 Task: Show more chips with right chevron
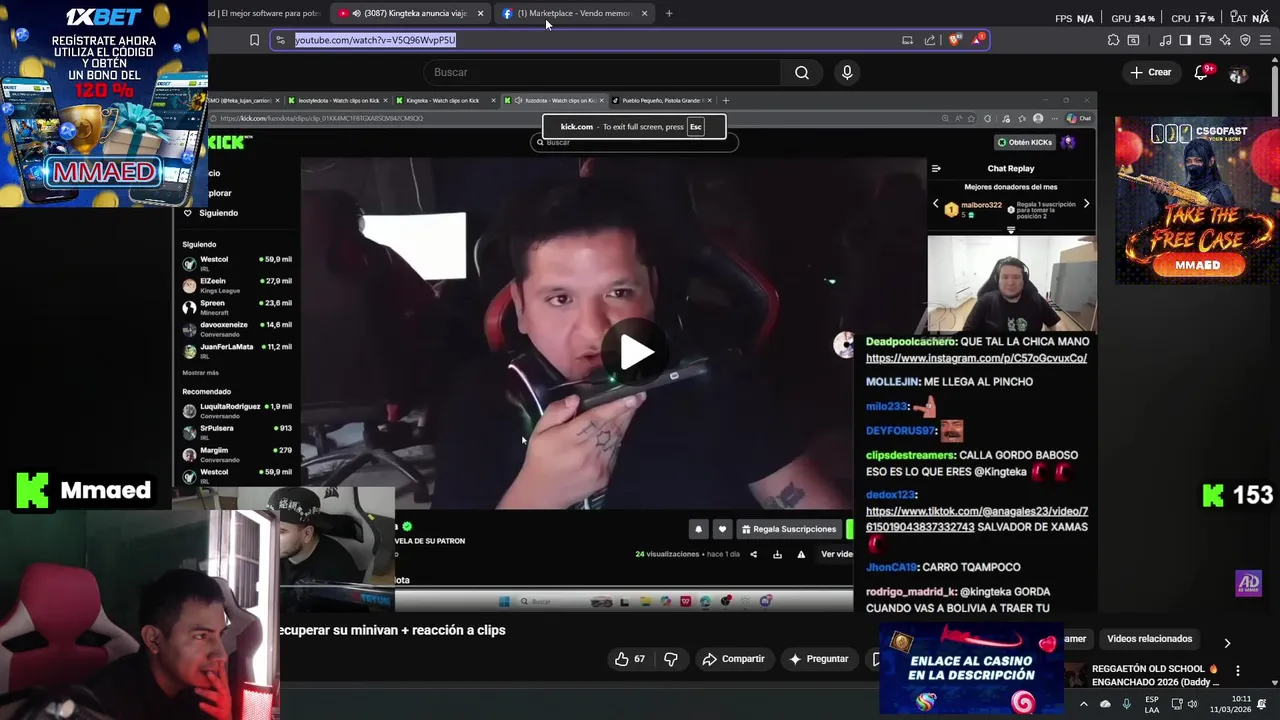click(x=1227, y=643)
